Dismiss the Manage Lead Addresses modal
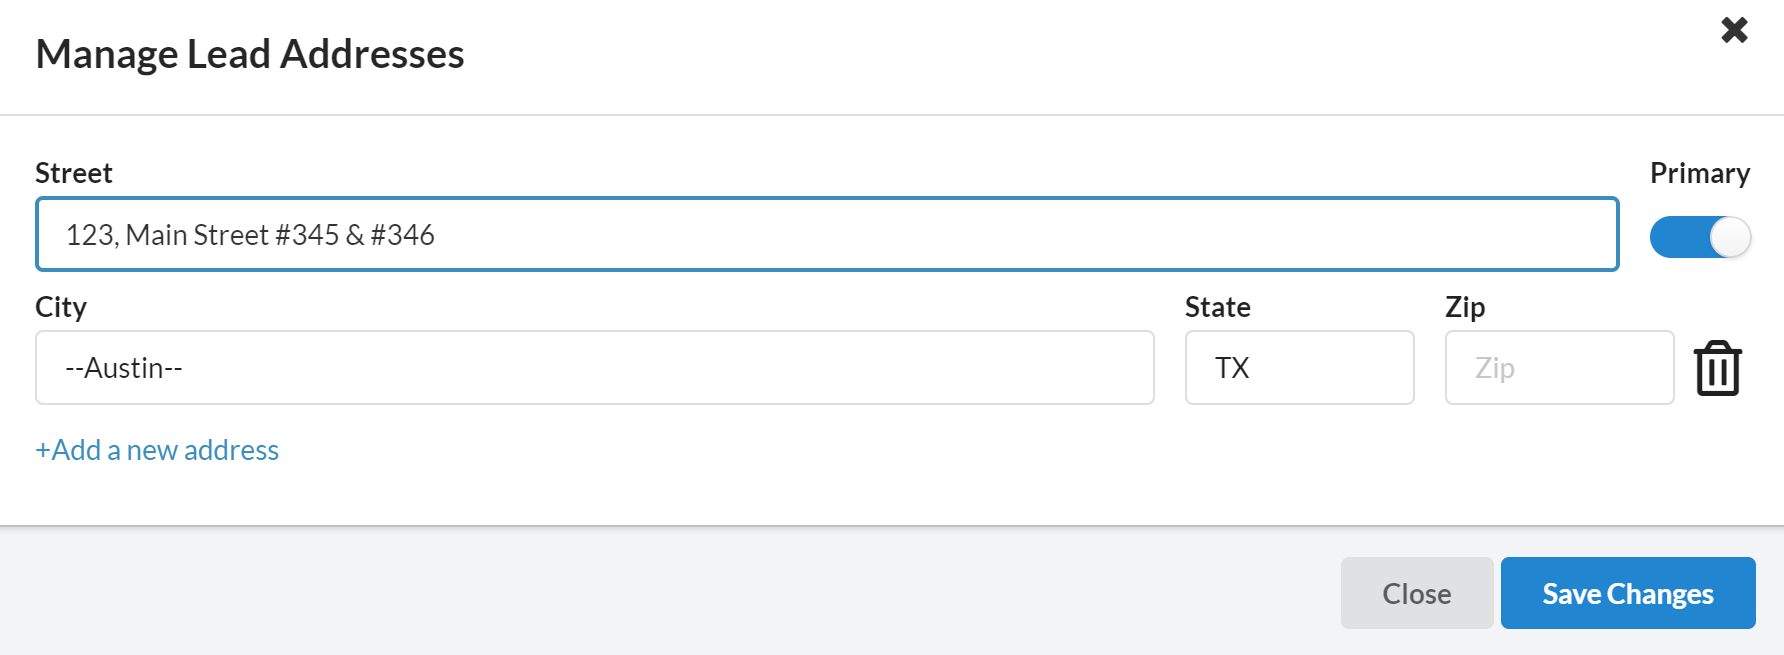Image resolution: width=1784 pixels, height=655 pixels. (x=1416, y=593)
